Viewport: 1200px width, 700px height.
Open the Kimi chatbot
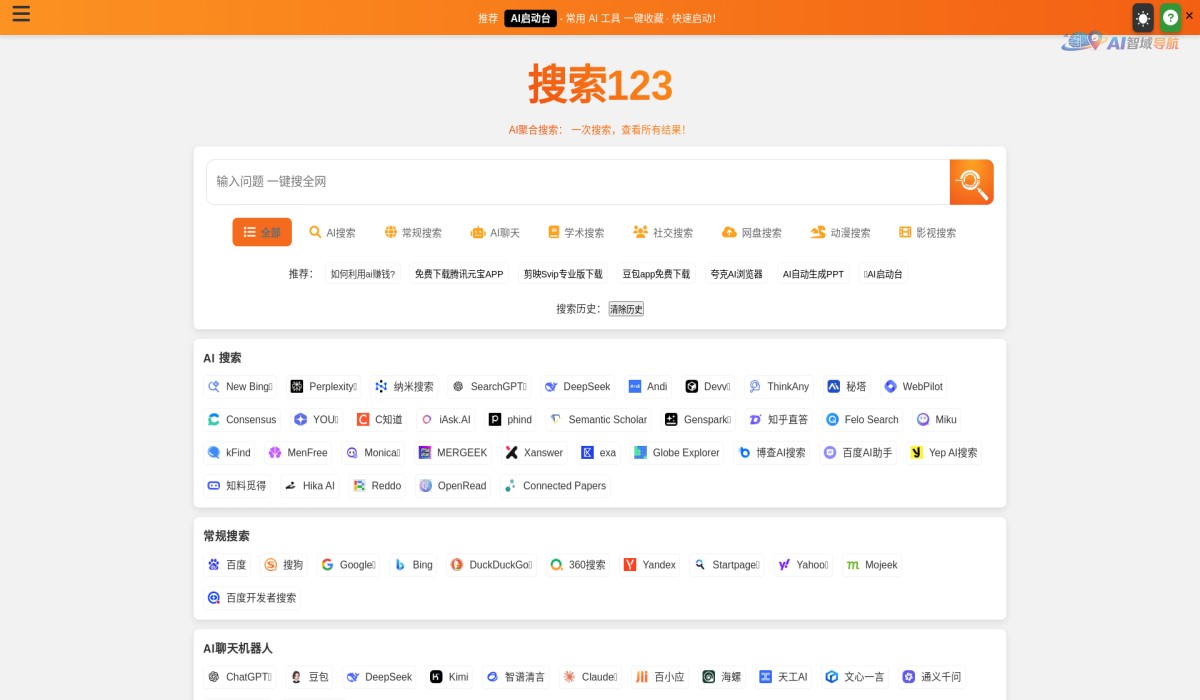click(x=449, y=677)
